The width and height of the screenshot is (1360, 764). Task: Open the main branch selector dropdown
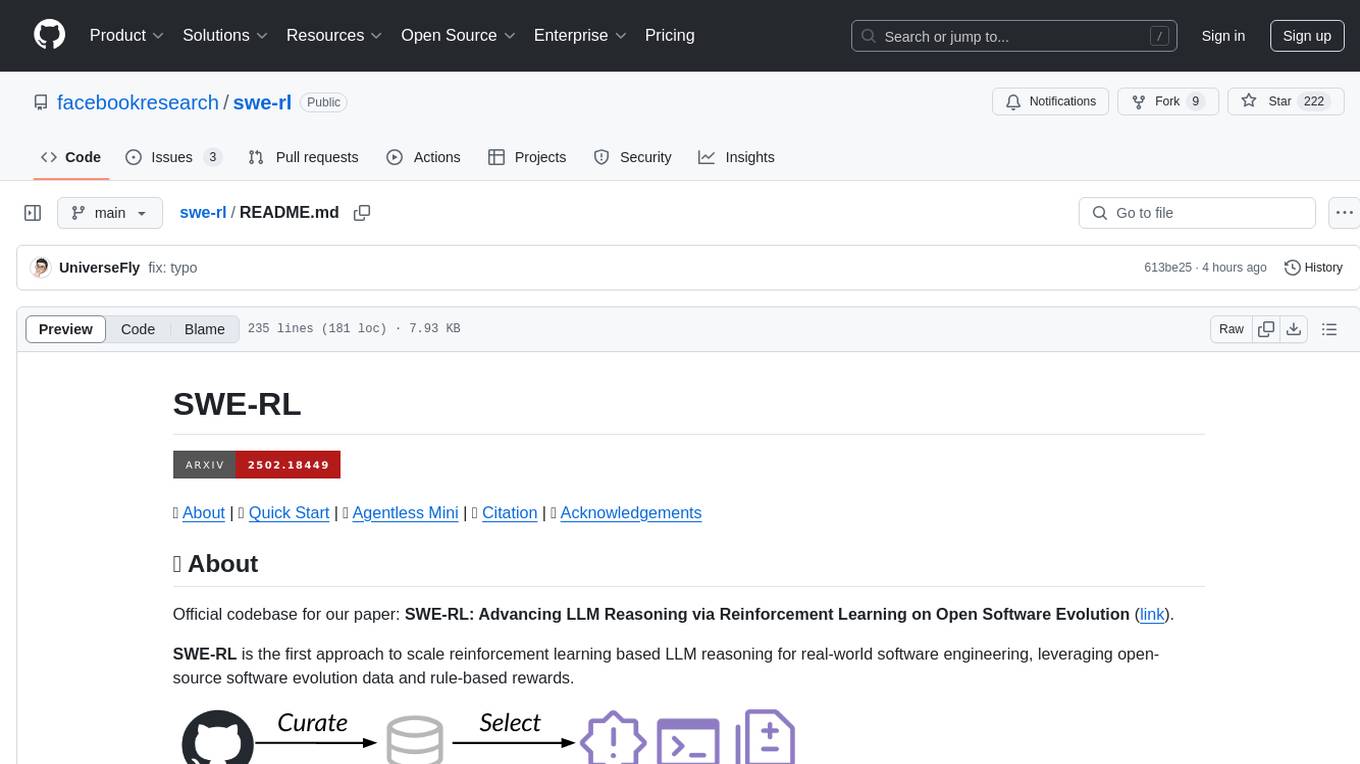pos(110,213)
